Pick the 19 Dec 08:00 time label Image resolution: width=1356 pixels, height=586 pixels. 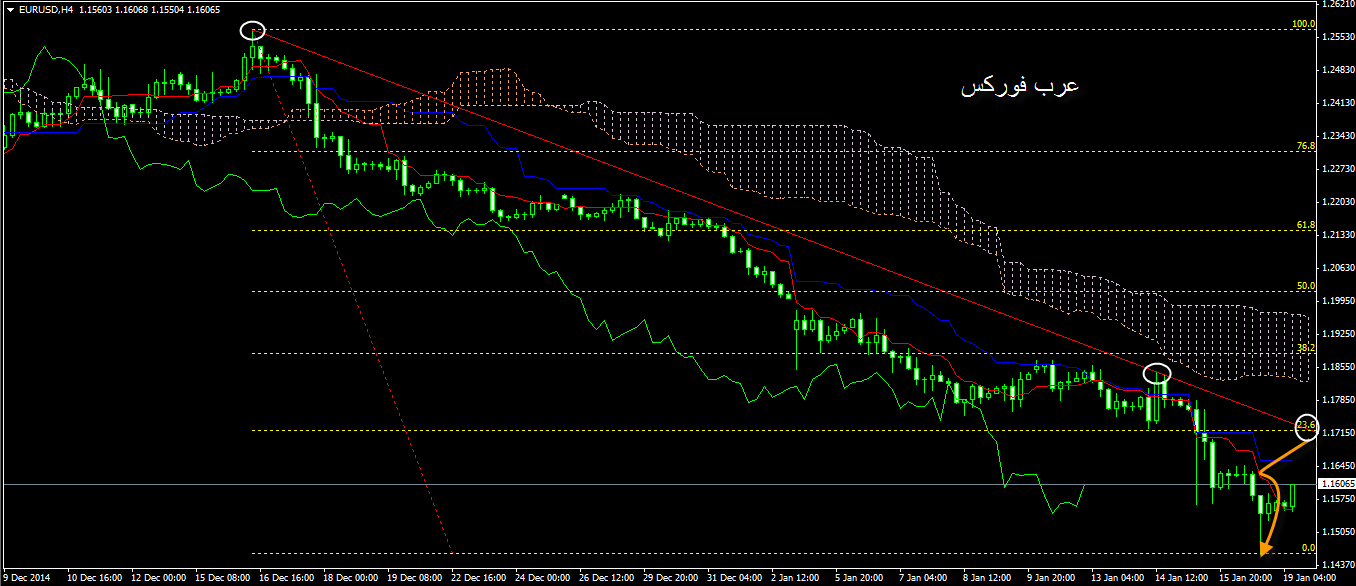click(414, 578)
